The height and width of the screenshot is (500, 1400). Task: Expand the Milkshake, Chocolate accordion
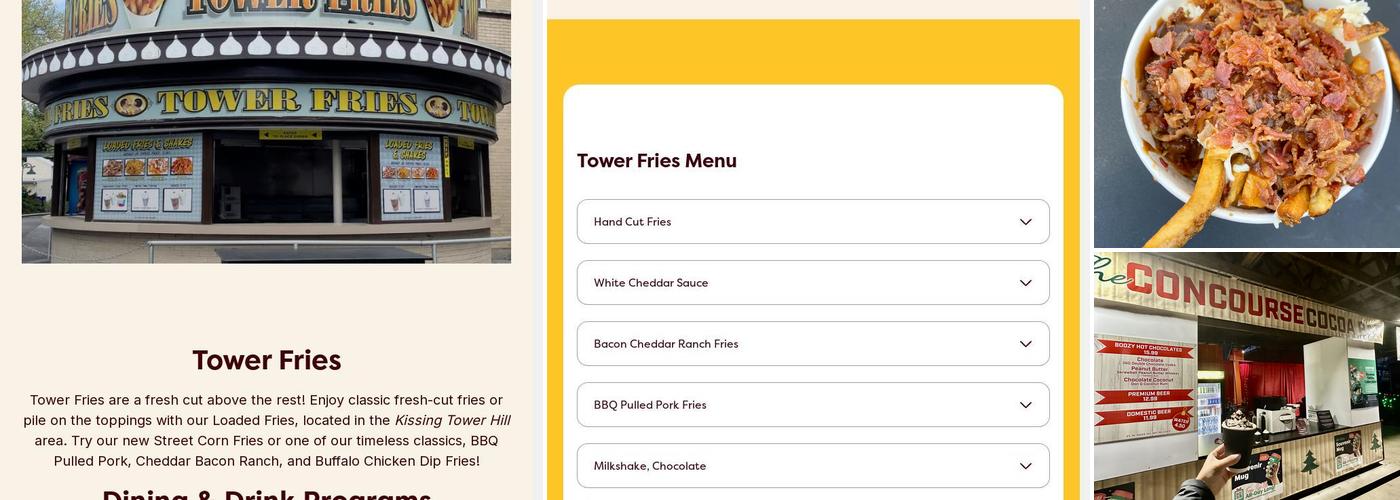pos(813,465)
